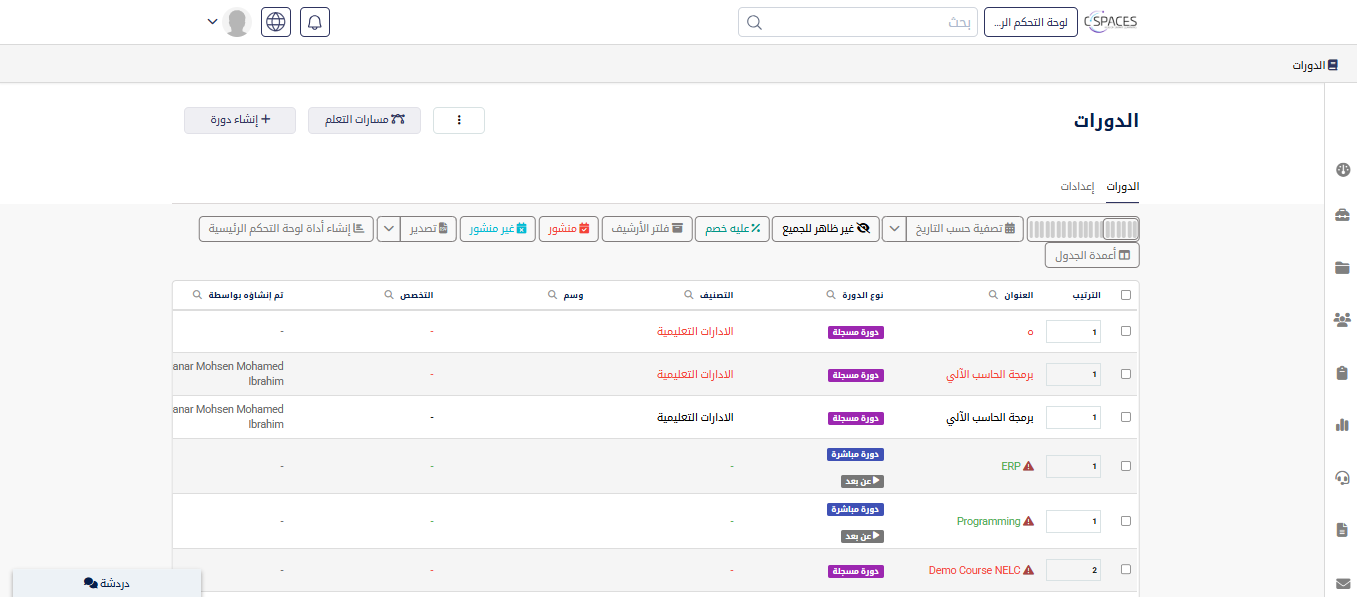Click the globe language icon
This screenshot has width=1357, height=597.
[276, 22]
